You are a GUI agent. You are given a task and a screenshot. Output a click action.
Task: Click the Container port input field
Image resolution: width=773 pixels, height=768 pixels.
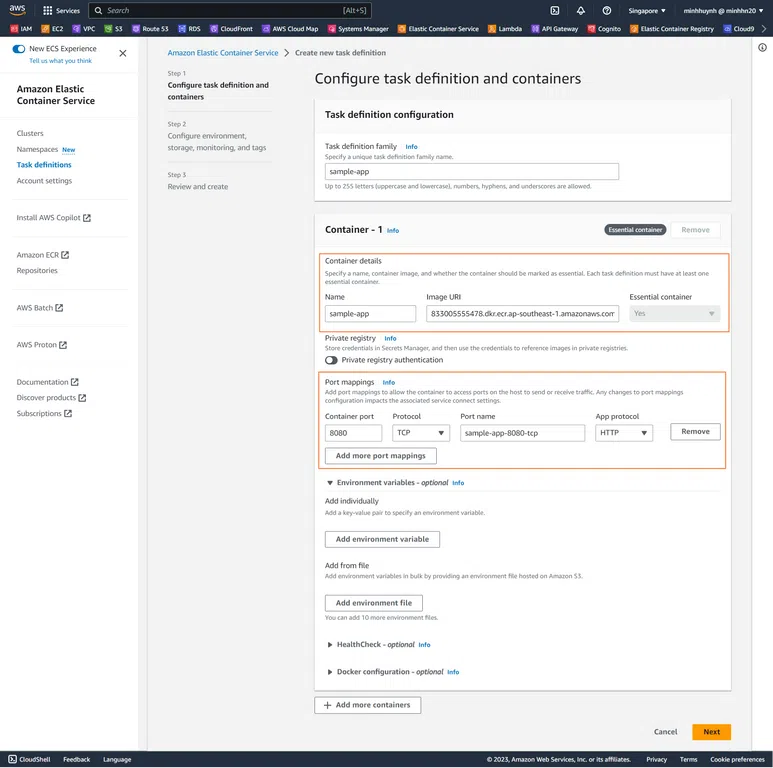click(353, 433)
